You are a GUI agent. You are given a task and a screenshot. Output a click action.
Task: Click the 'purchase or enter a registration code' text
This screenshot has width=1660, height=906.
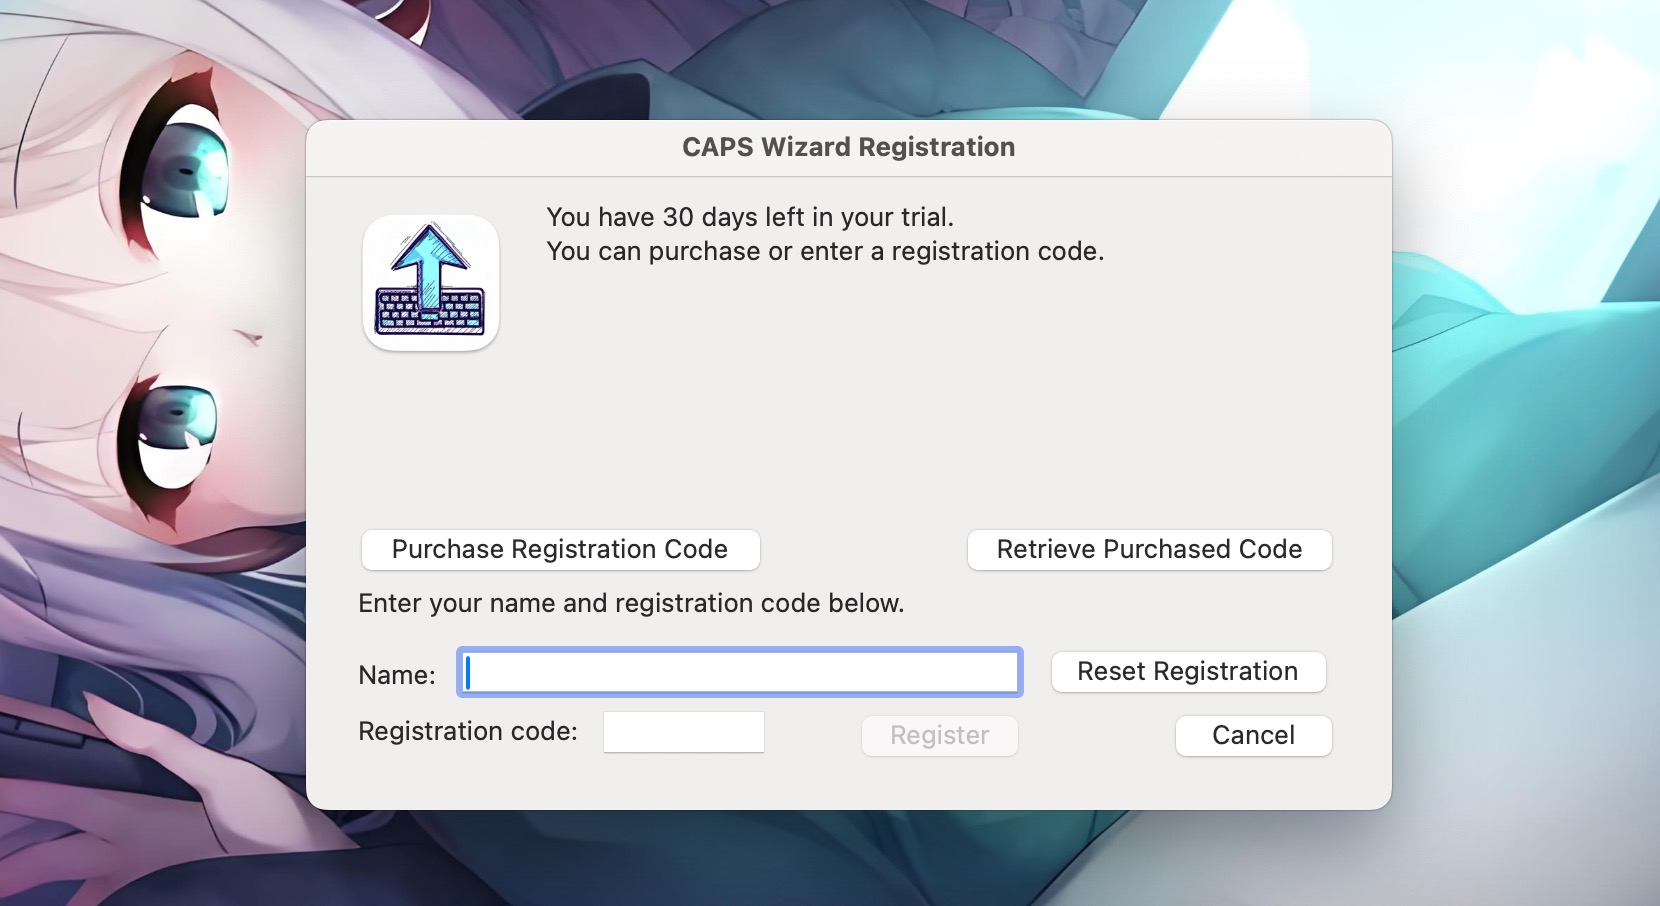pos(825,251)
